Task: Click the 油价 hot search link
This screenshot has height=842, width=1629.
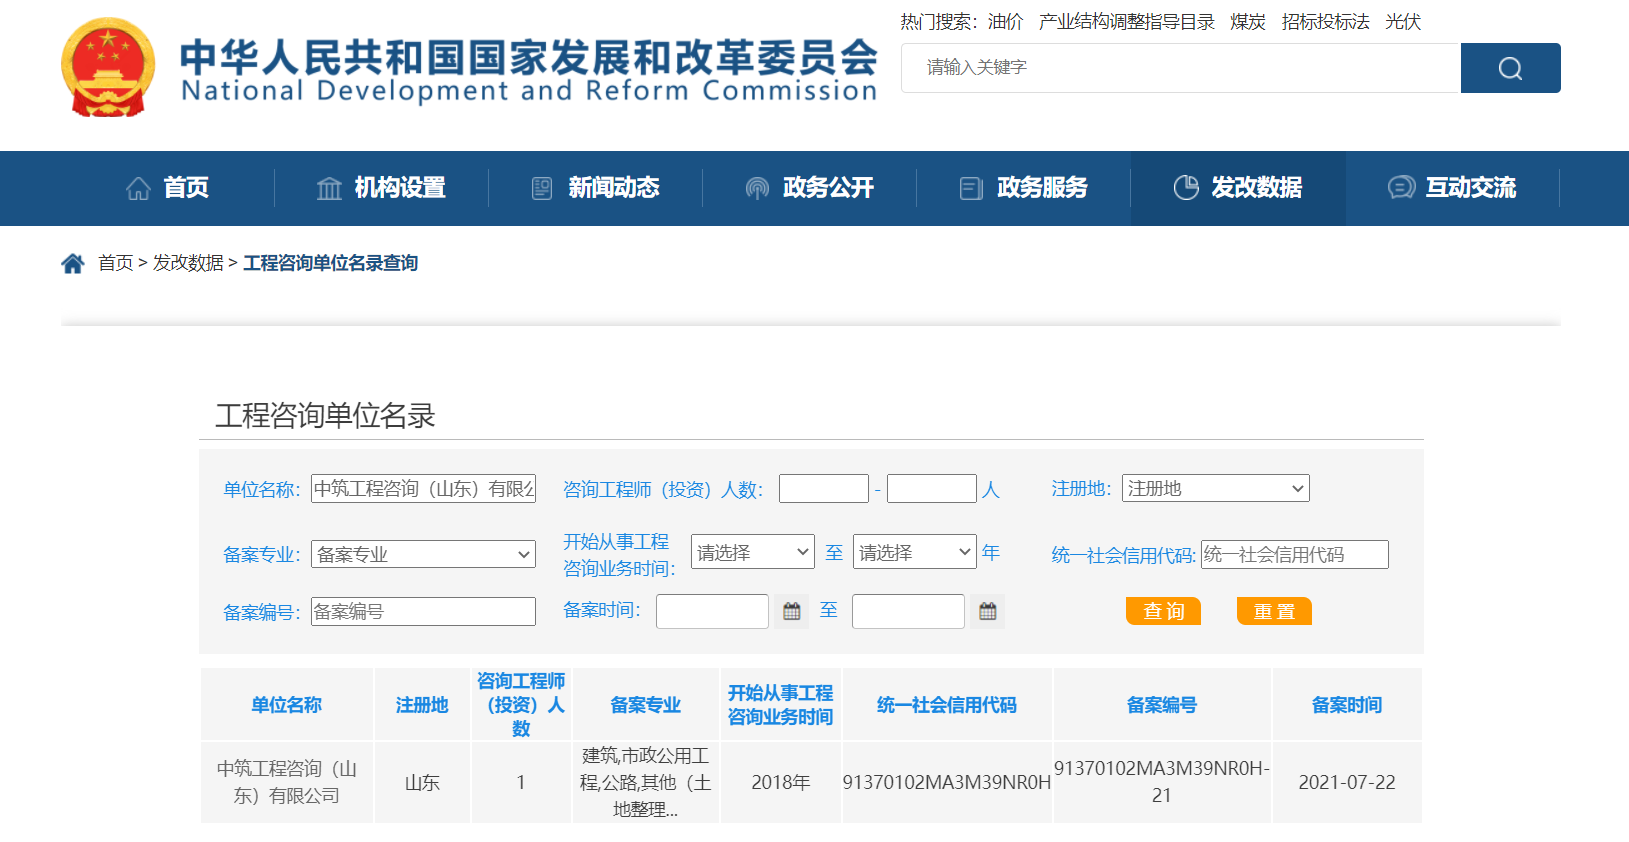Action: pyautogui.click(x=1005, y=22)
